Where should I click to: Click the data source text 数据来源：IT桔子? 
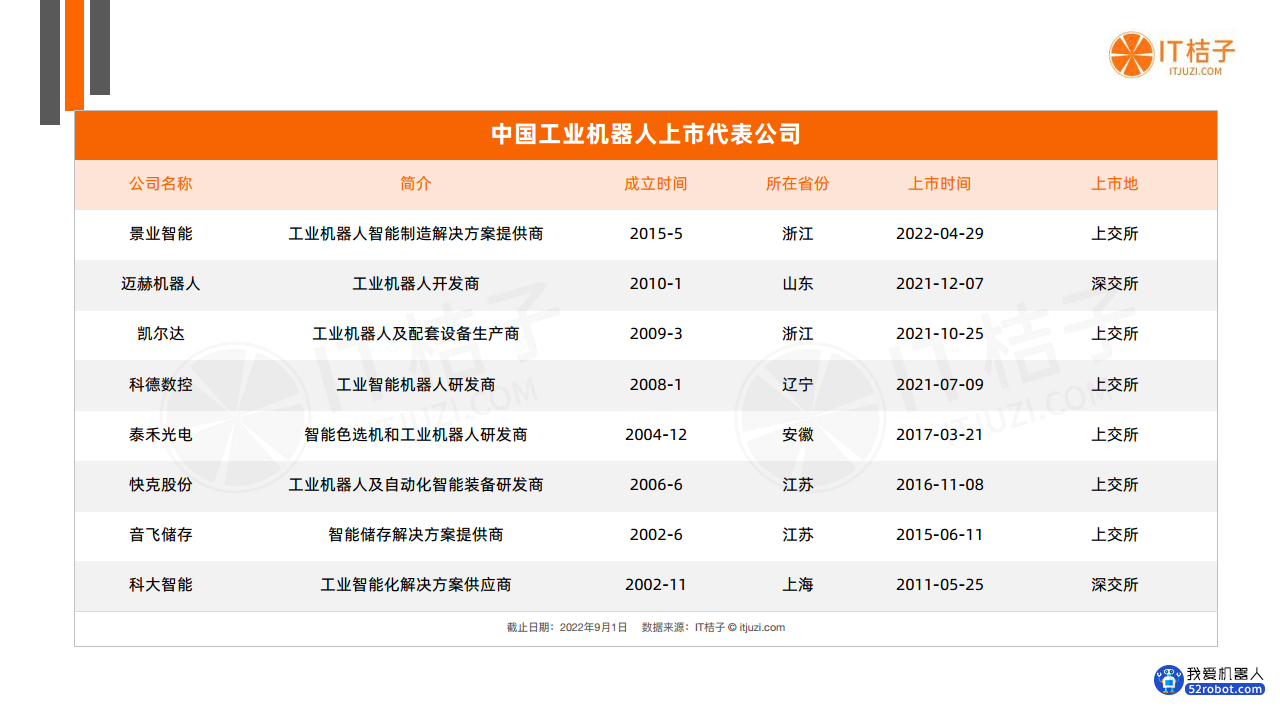tap(683, 628)
